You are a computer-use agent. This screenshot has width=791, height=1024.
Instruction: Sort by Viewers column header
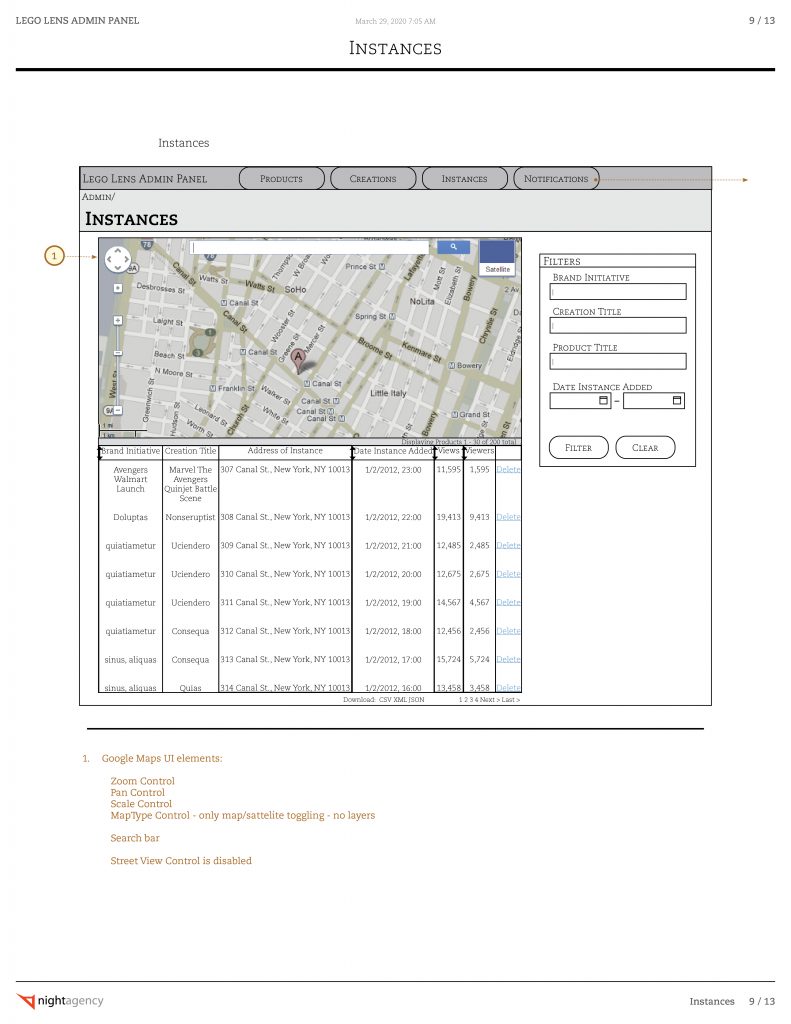tap(479, 451)
